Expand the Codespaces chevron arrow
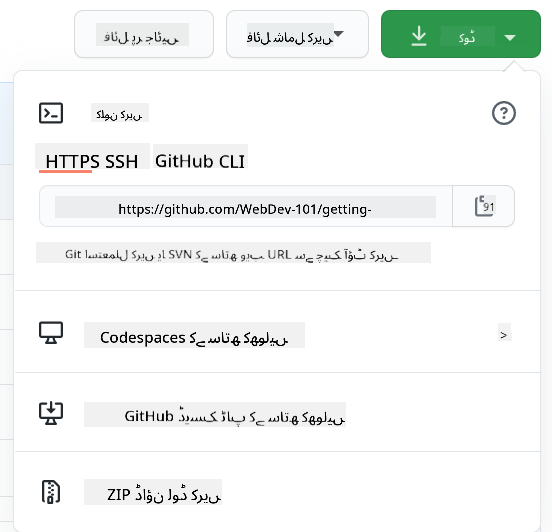 tap(503, 335)
